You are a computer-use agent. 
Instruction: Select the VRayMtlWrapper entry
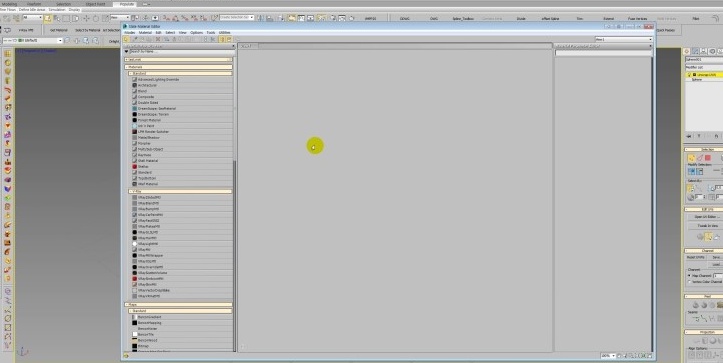click(x=182, y=256)
